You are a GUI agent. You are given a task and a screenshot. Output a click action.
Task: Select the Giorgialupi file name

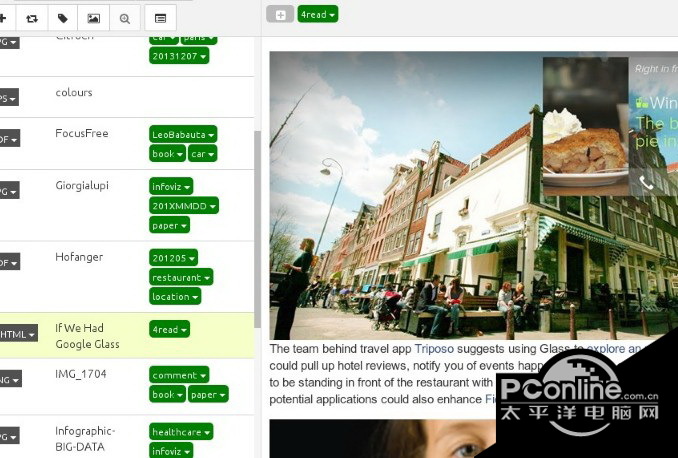point(82,186)
